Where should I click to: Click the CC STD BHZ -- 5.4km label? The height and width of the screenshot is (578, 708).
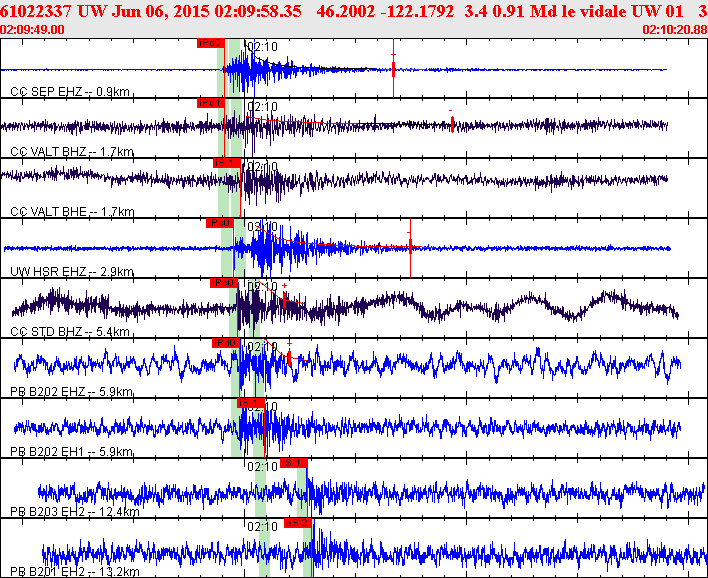point(70,332)
